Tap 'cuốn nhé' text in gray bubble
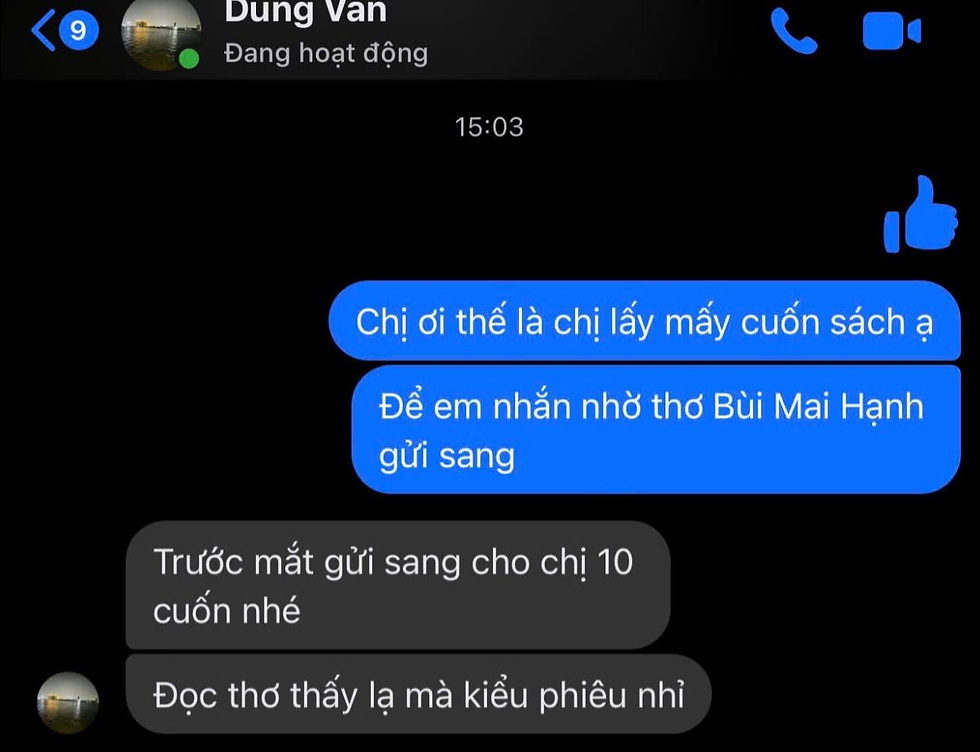 (226, 611)
